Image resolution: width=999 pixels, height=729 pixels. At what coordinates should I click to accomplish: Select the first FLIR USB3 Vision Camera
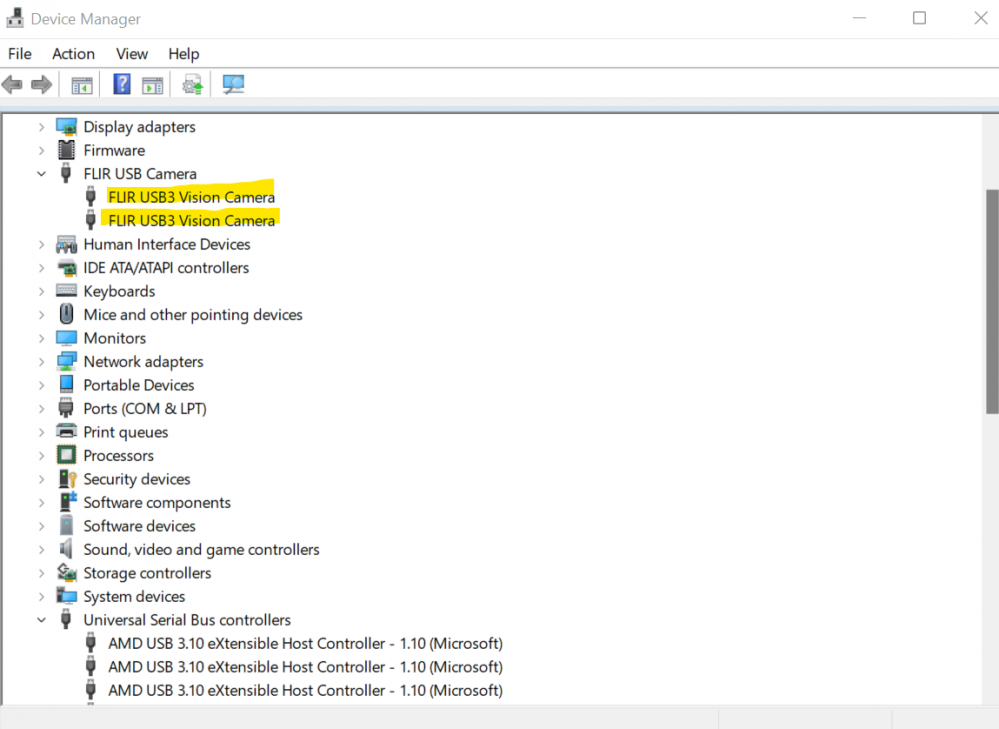(191, 197)
